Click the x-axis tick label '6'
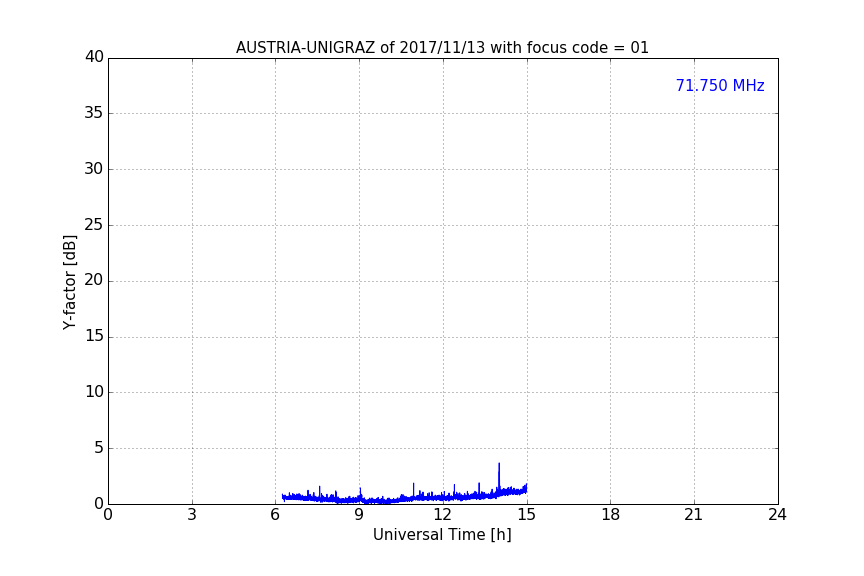This screenshot has width=864, height=576. 276,515
